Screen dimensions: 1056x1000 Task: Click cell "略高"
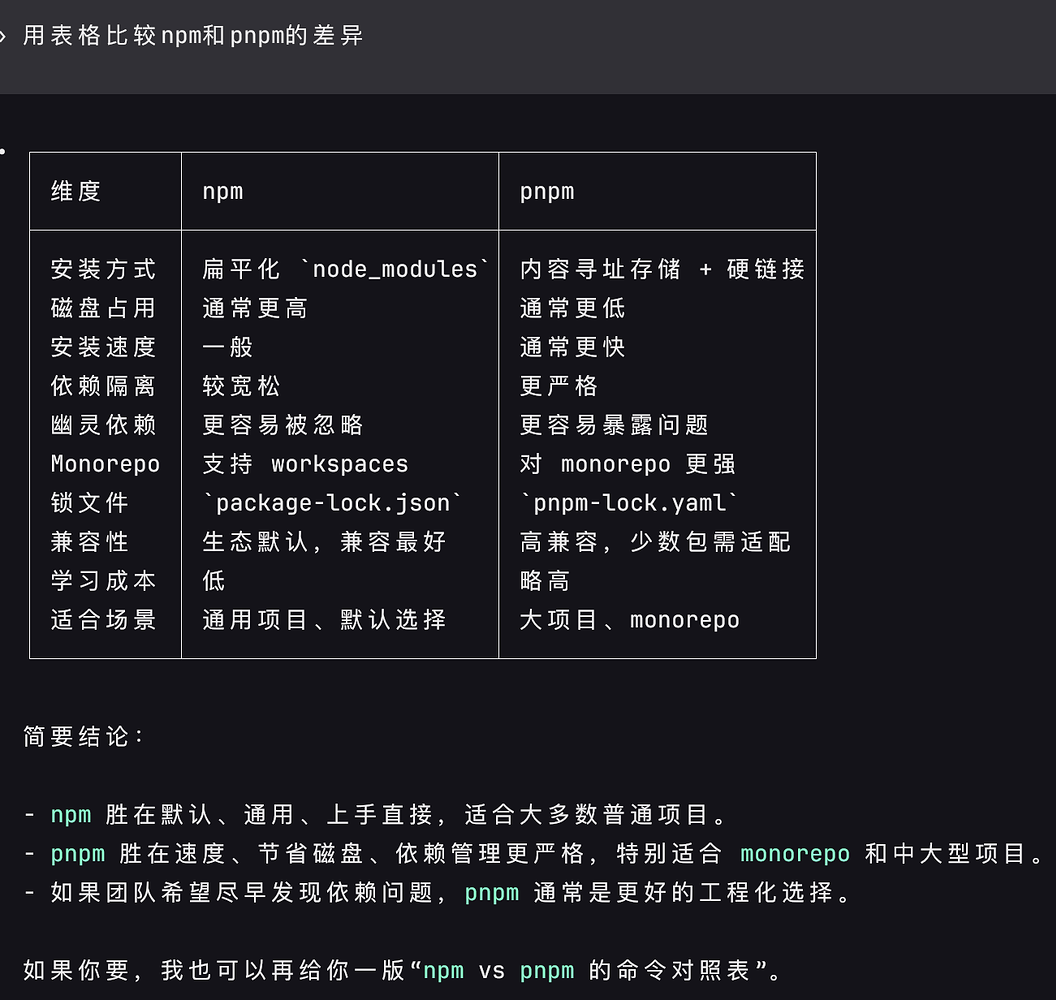coord(545,581)
